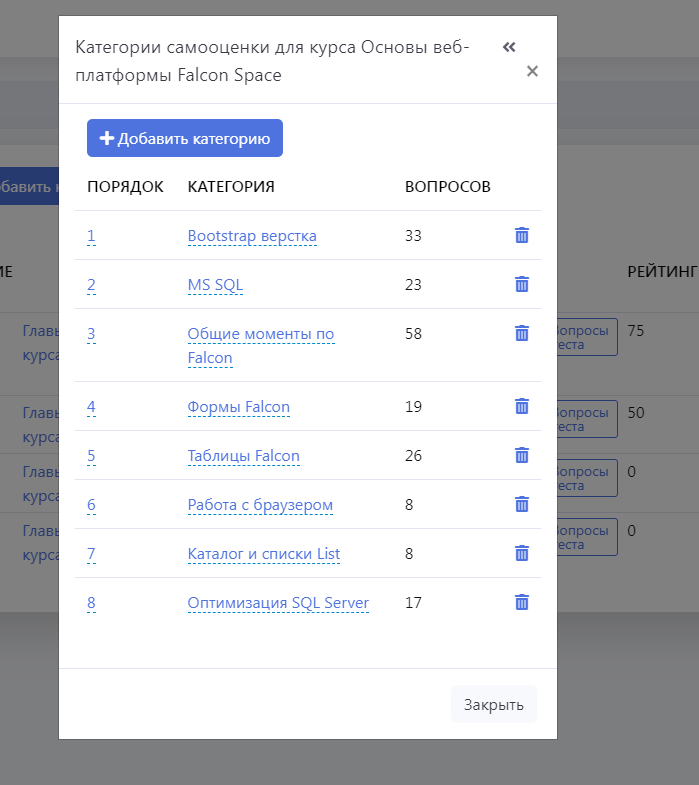Open the Таблицы Falcon category link
This screenshot has height=785, width=699.
pos(243,456)
